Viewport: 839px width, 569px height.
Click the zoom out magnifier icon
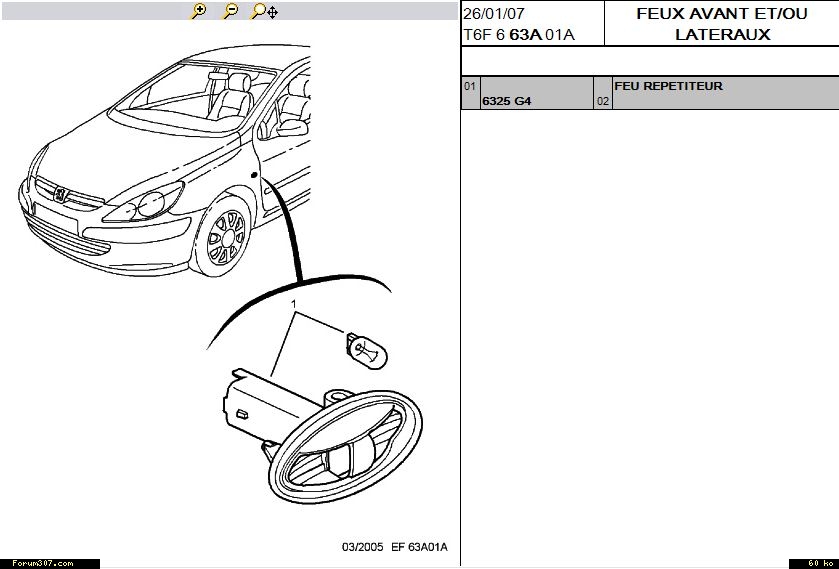(229, 11)
